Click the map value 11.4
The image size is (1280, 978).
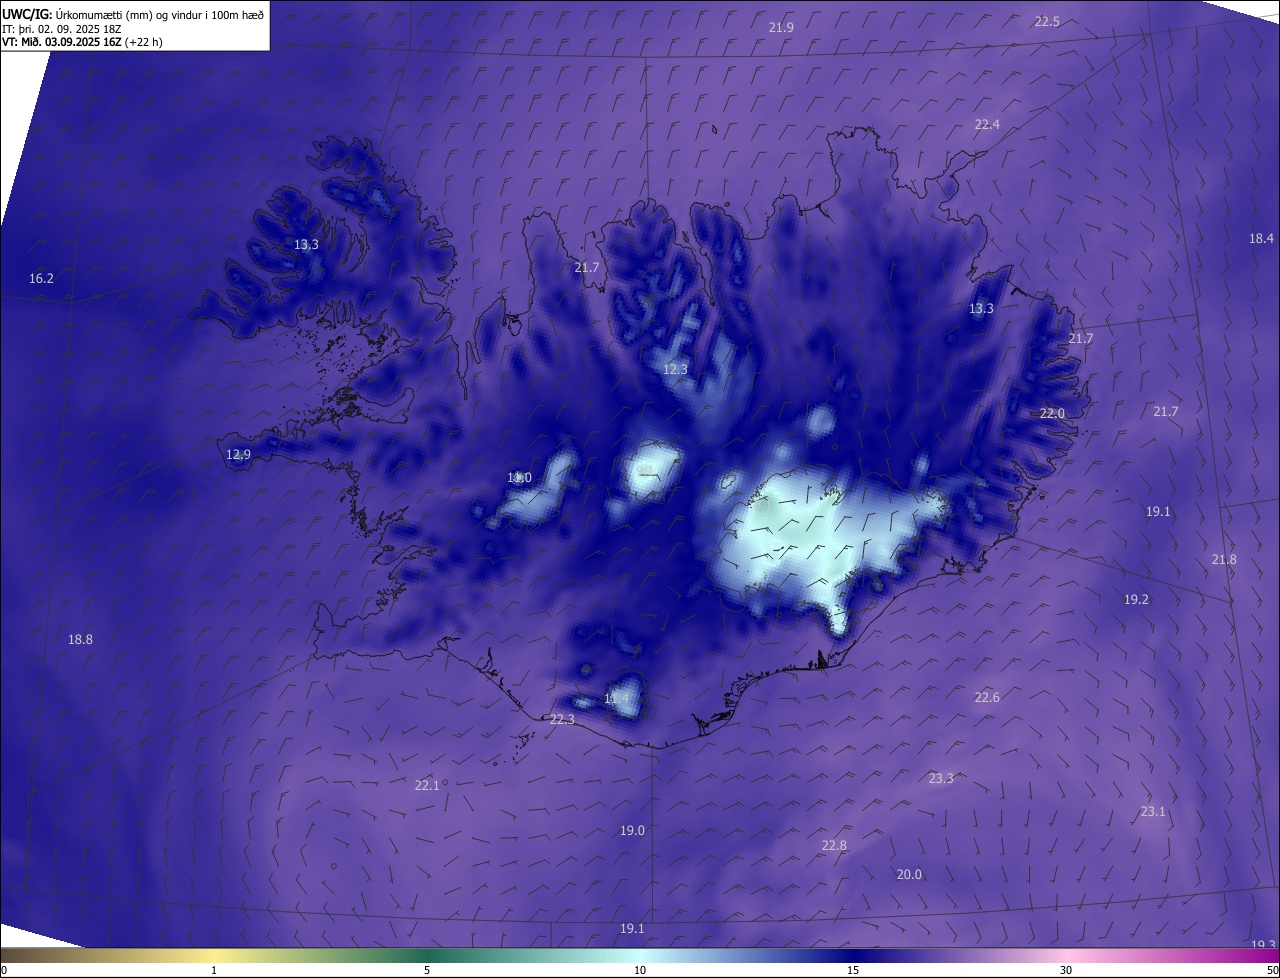(x=616, y=698)
